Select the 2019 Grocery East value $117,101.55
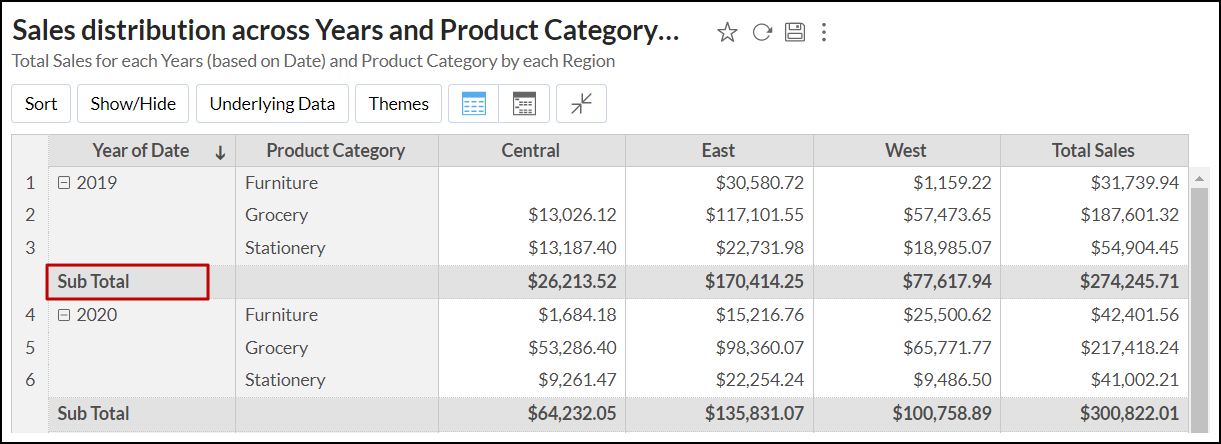 (x=755, y=215)
